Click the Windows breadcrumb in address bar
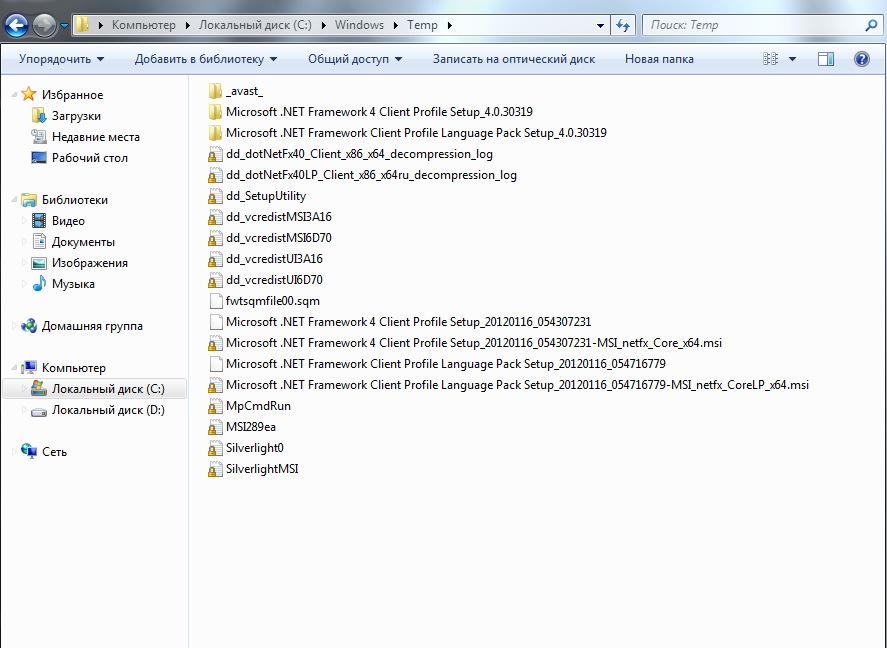The height and width of the screenshot is (648, 887). tap(359, 25)
